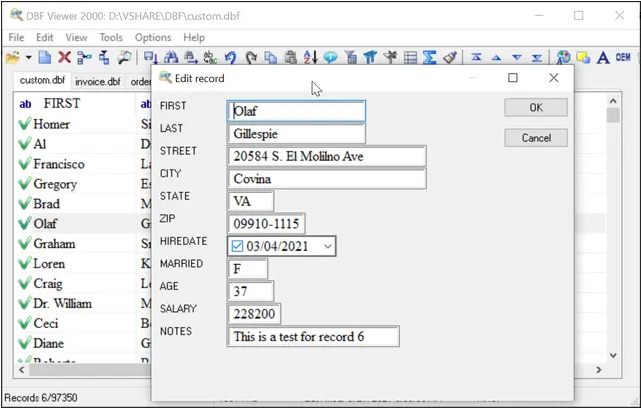Switch to the invoice.dbf tab

click(98, 82)
